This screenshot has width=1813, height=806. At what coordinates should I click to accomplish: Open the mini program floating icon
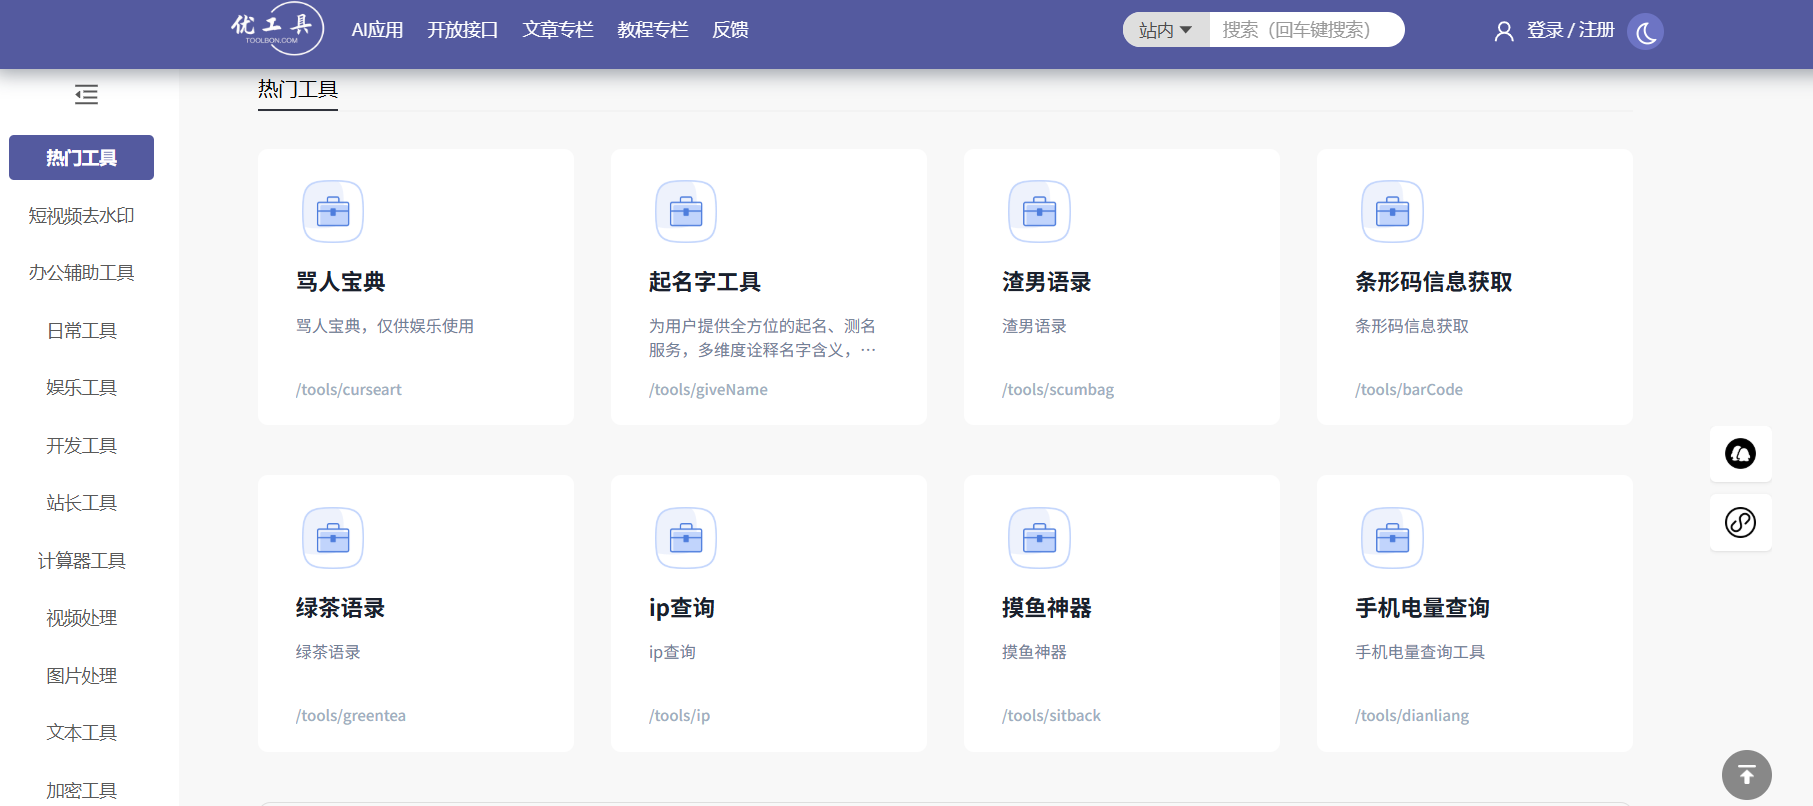tap(1740, 522)
